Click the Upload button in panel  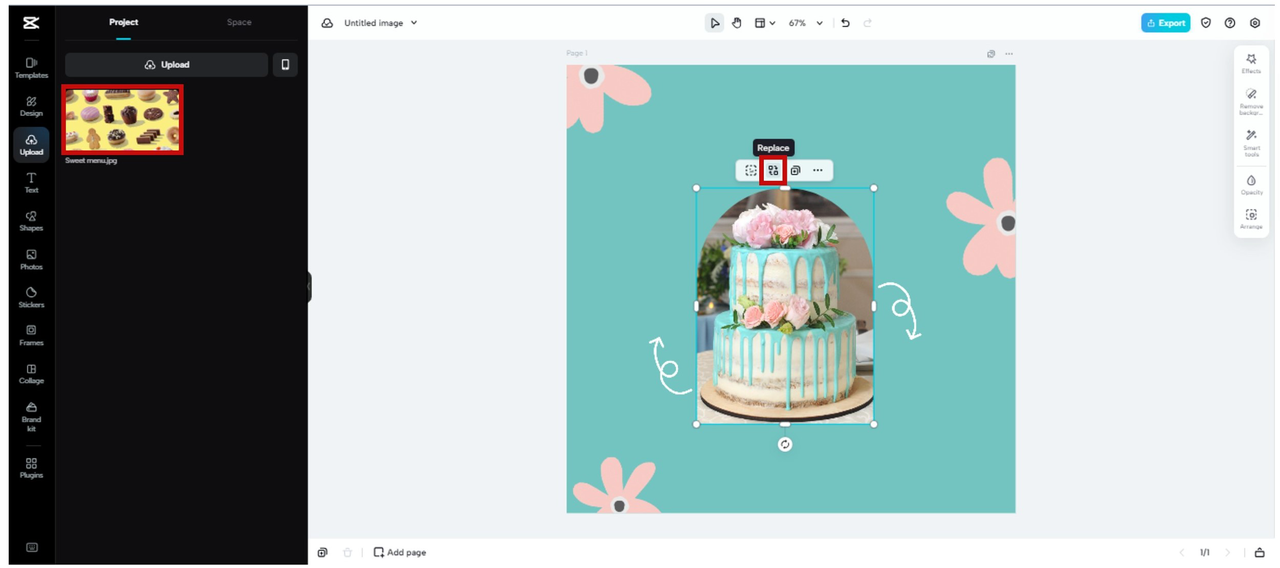coord(167,65)
